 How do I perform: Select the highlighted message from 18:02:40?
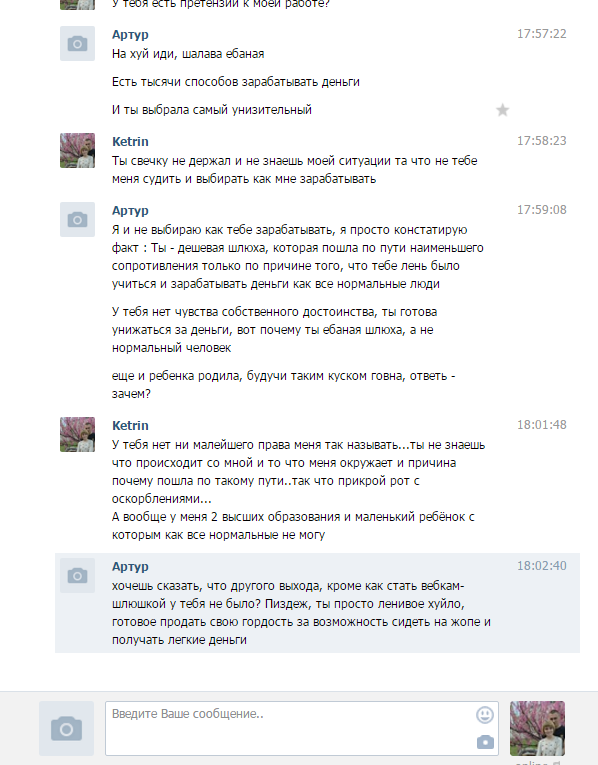pyautogui.click(x=317, y=603)
